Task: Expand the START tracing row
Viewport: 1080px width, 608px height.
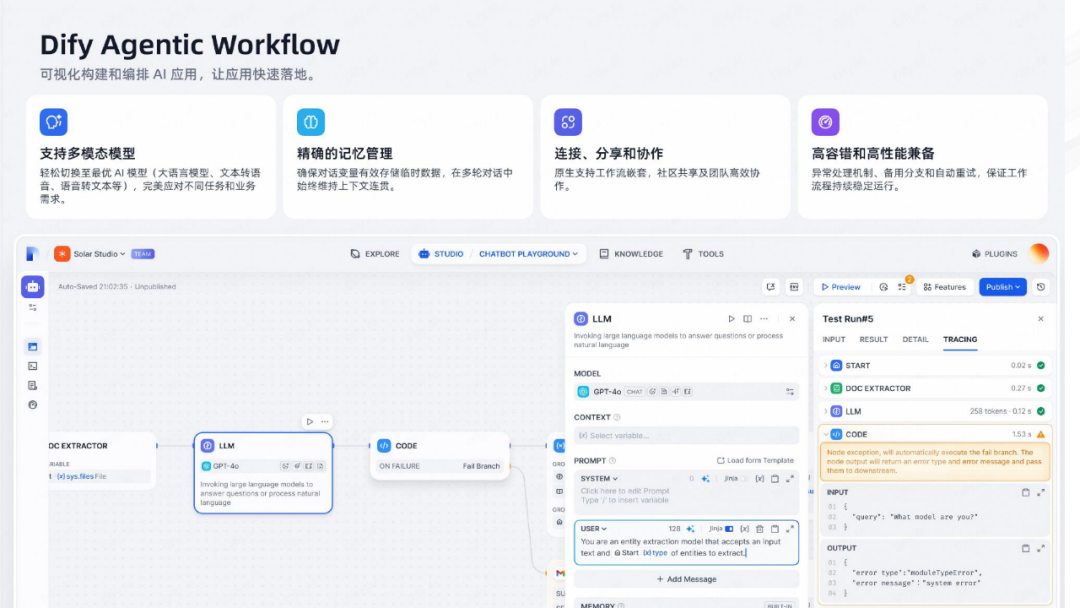Action: (x=935, y=366)
